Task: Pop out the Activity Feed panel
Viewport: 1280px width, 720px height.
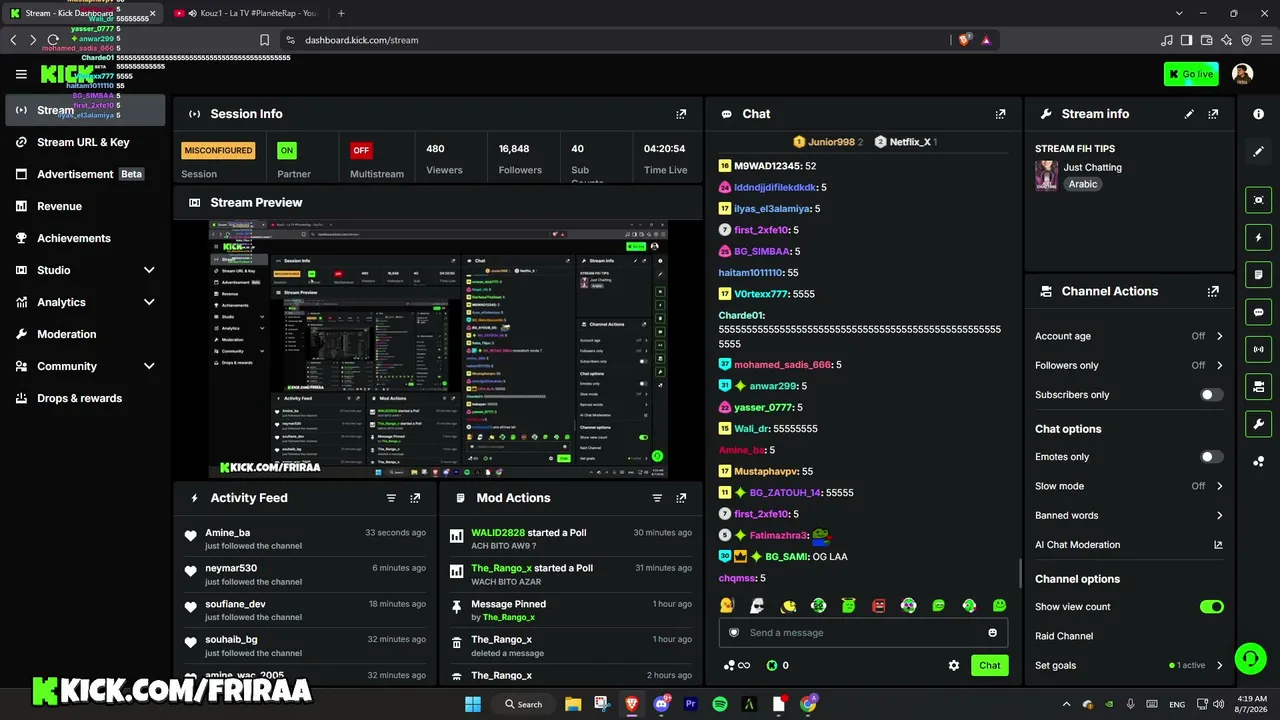Action: click(x=415, y=498)
